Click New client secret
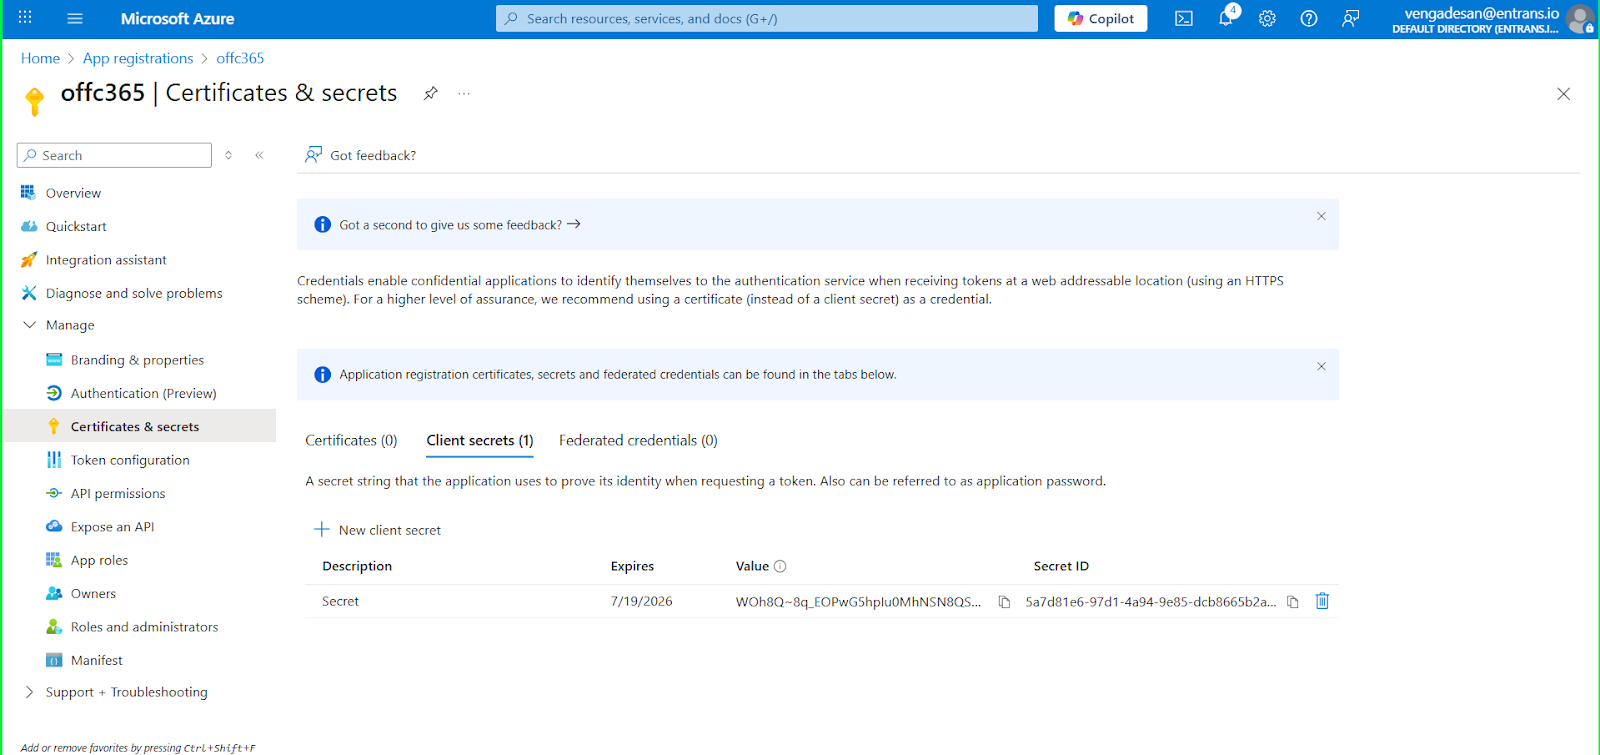The height and width of the screenshot is (755, 1600). click(377, 530)
